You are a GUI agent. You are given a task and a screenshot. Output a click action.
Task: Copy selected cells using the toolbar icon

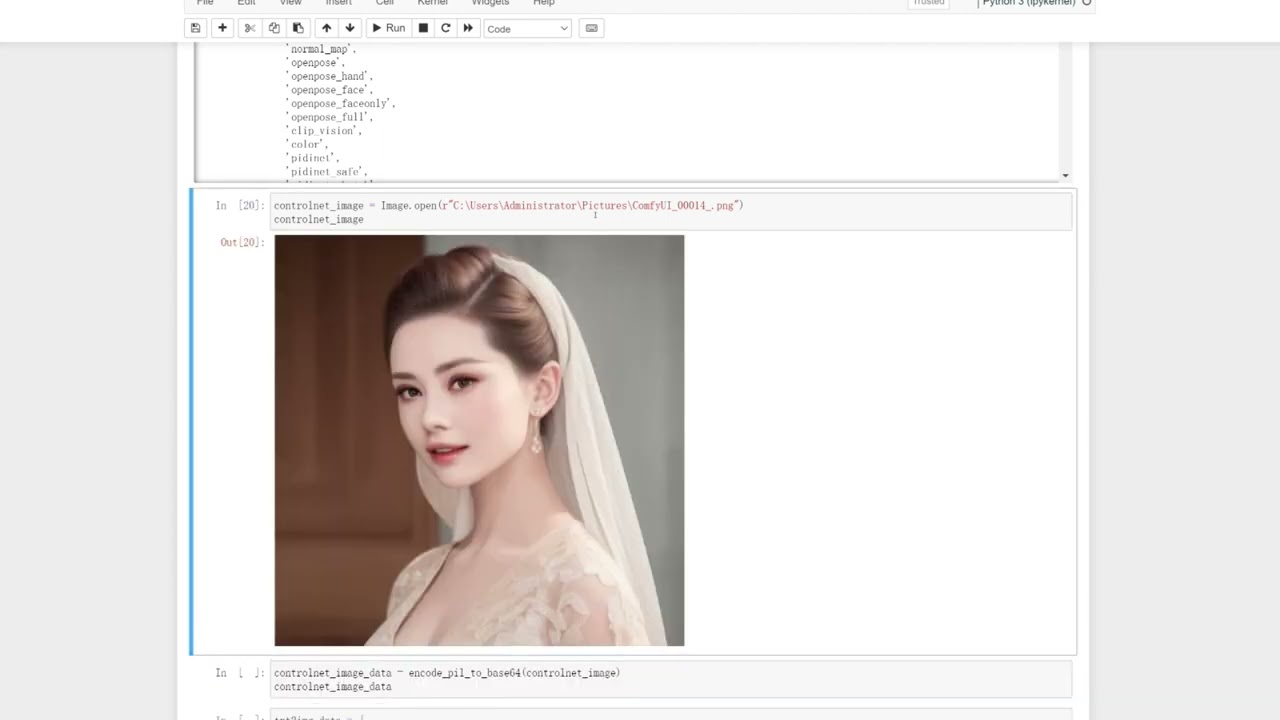[x=274, y=28]
